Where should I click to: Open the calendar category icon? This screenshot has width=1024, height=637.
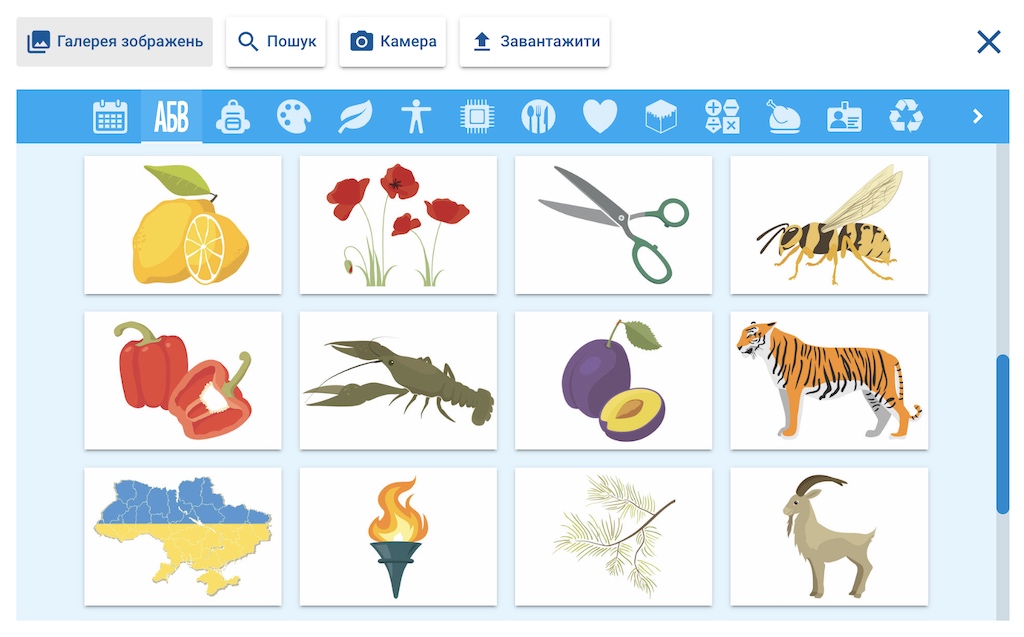pyautogui.click(x=110, y=117)
